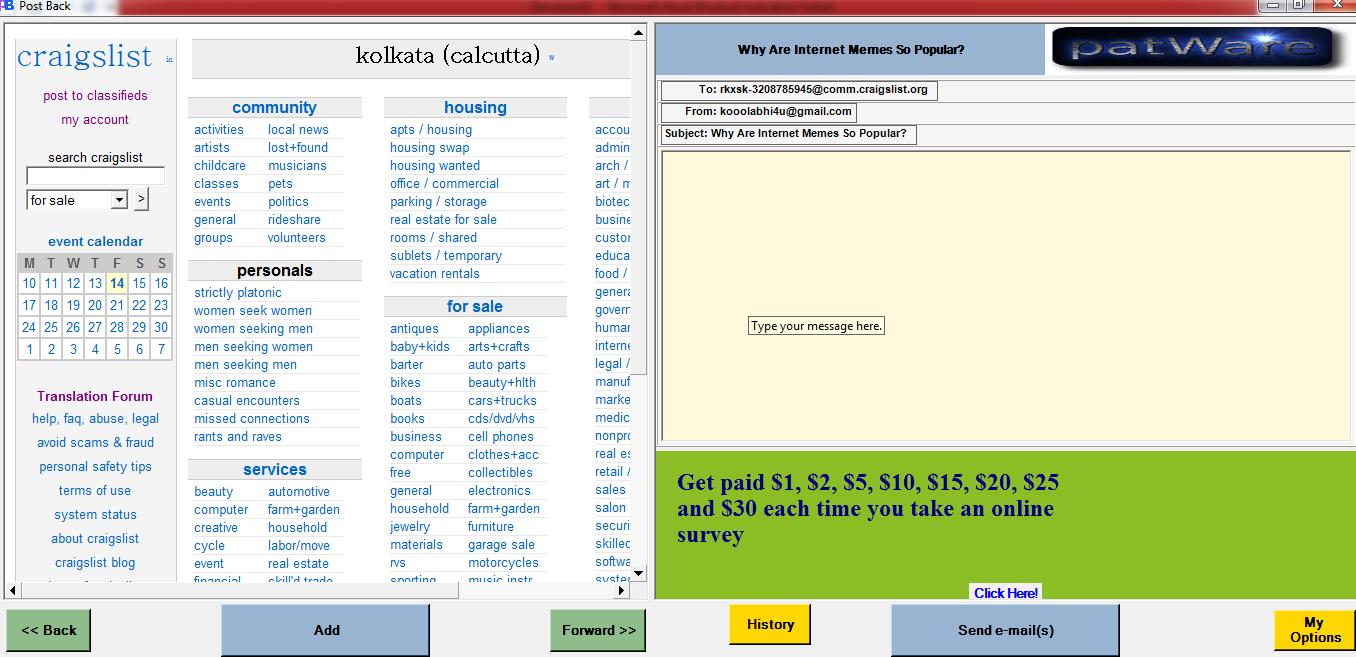Viewport: 1356px width, 657px height.
Task: Open rants and raves link
Action: click(x=238, y=437)
